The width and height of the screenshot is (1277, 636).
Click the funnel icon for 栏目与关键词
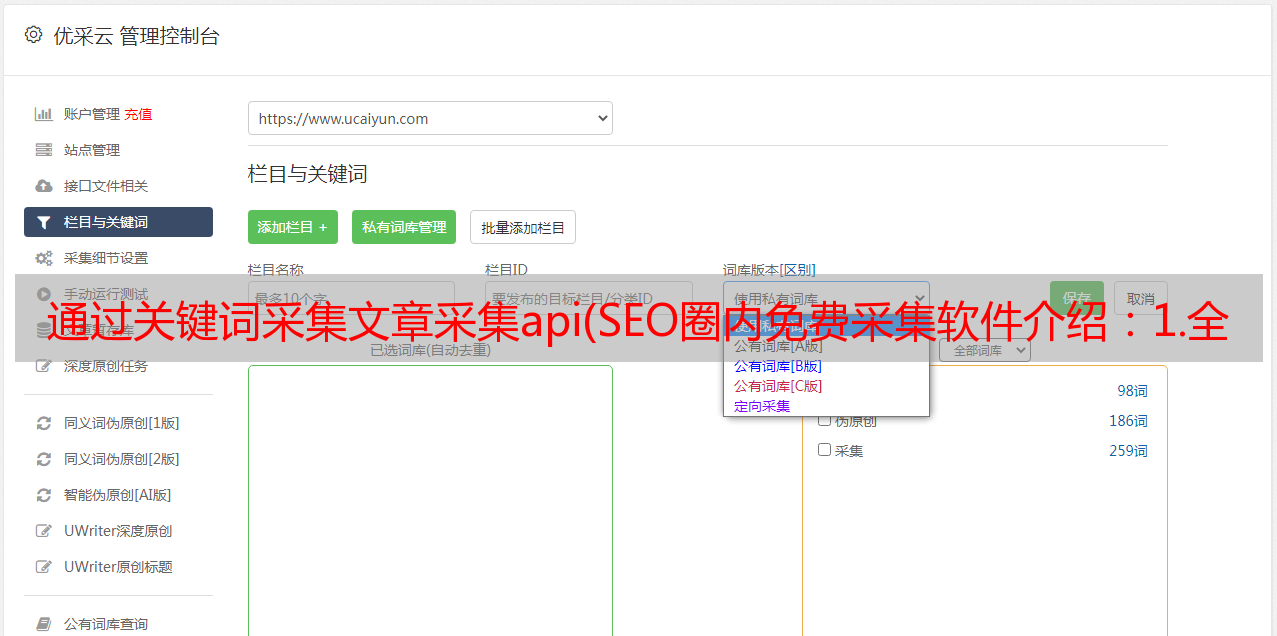pos(43,222)
